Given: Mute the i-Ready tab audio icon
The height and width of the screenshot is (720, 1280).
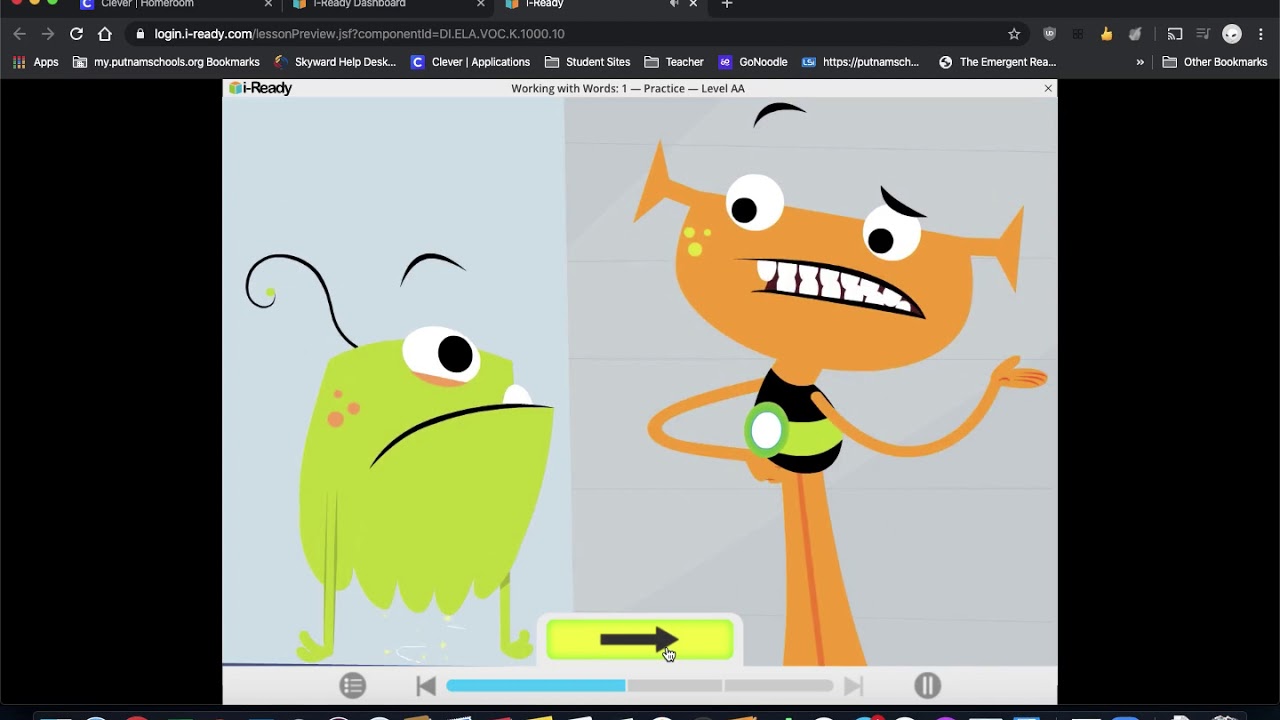Looking at the screenshot, I should (x=674, y=5).
